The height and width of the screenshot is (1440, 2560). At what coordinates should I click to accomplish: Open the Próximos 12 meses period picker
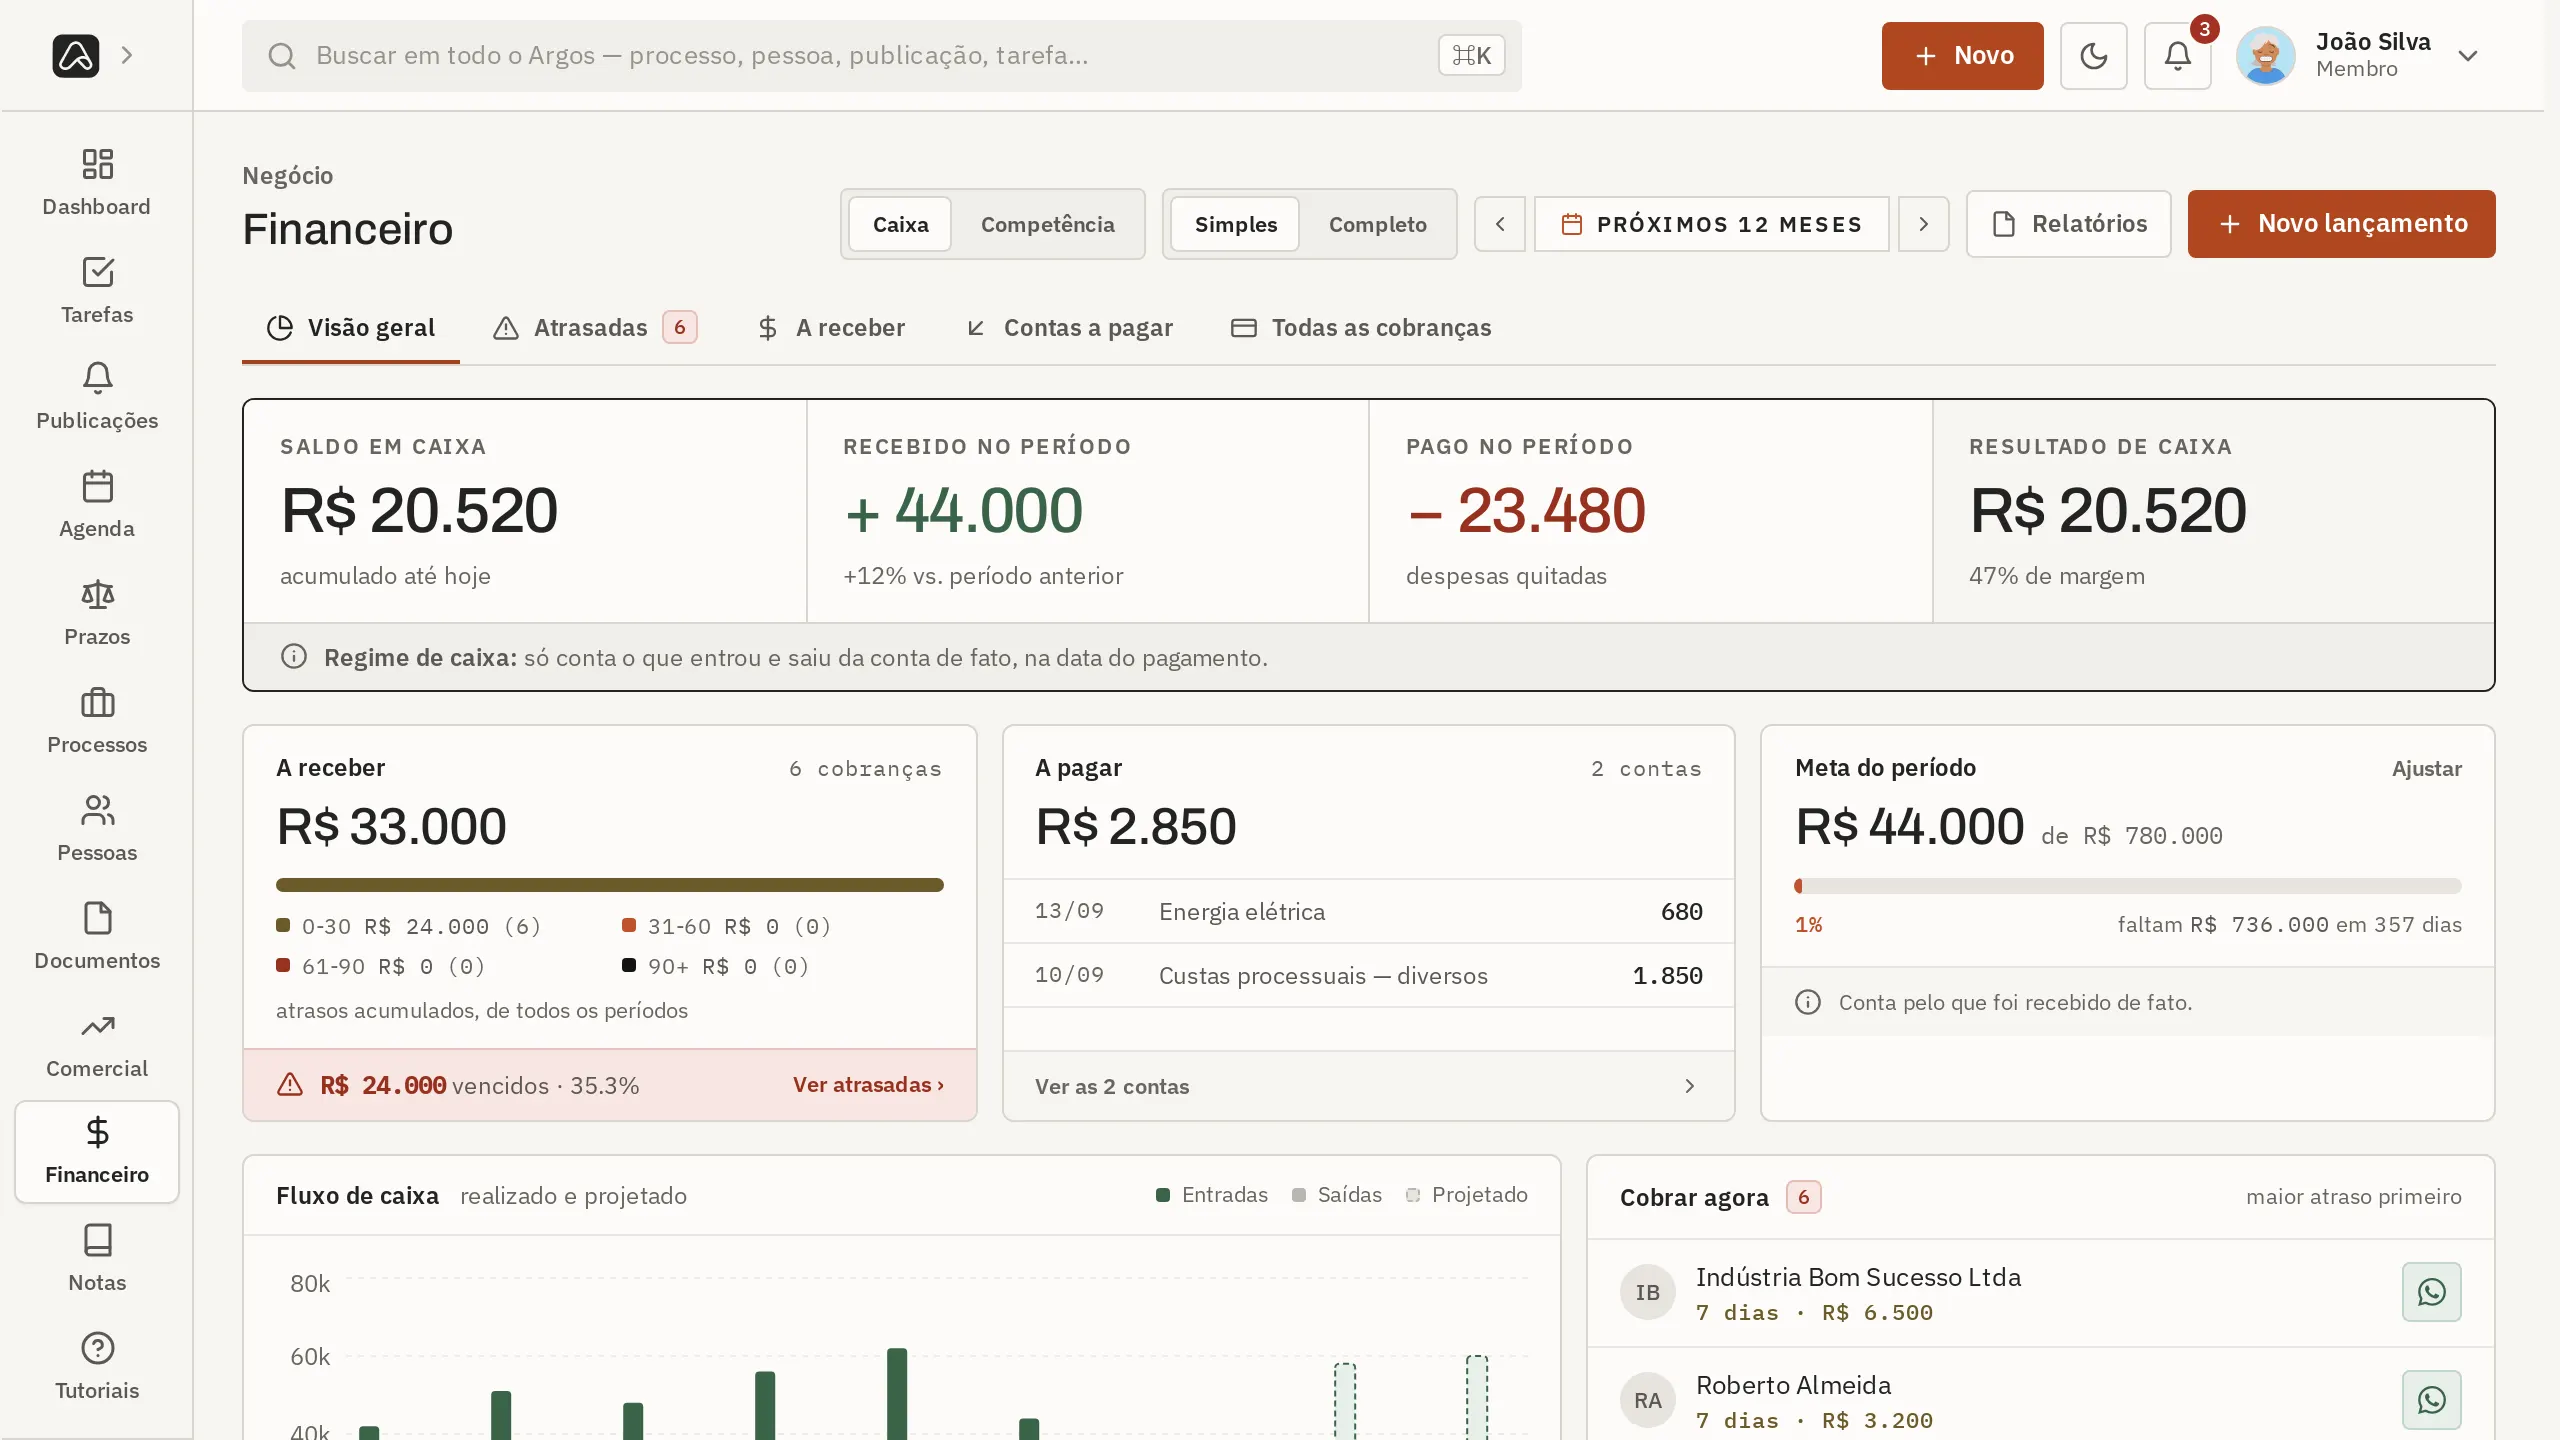click(1711, 224)
